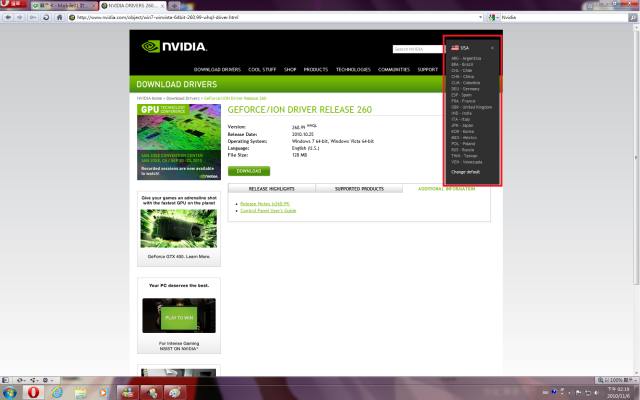Click the NVIDIA logo
640x400 pixels.
[x=174, y=47]
